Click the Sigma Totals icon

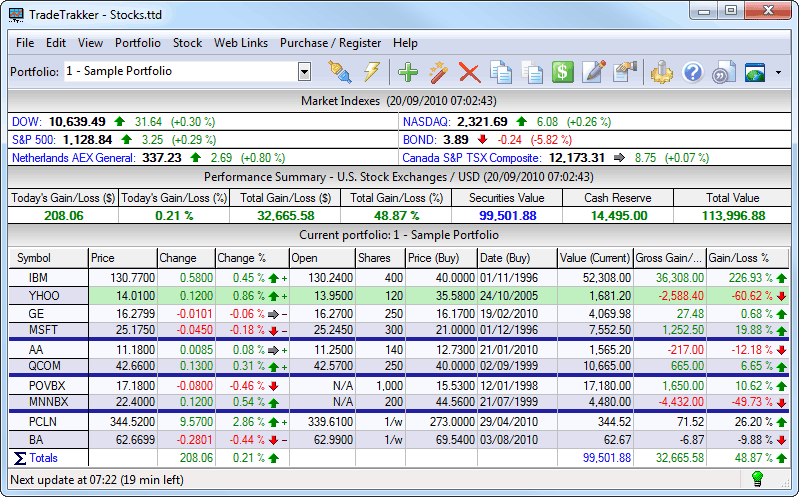19,458
